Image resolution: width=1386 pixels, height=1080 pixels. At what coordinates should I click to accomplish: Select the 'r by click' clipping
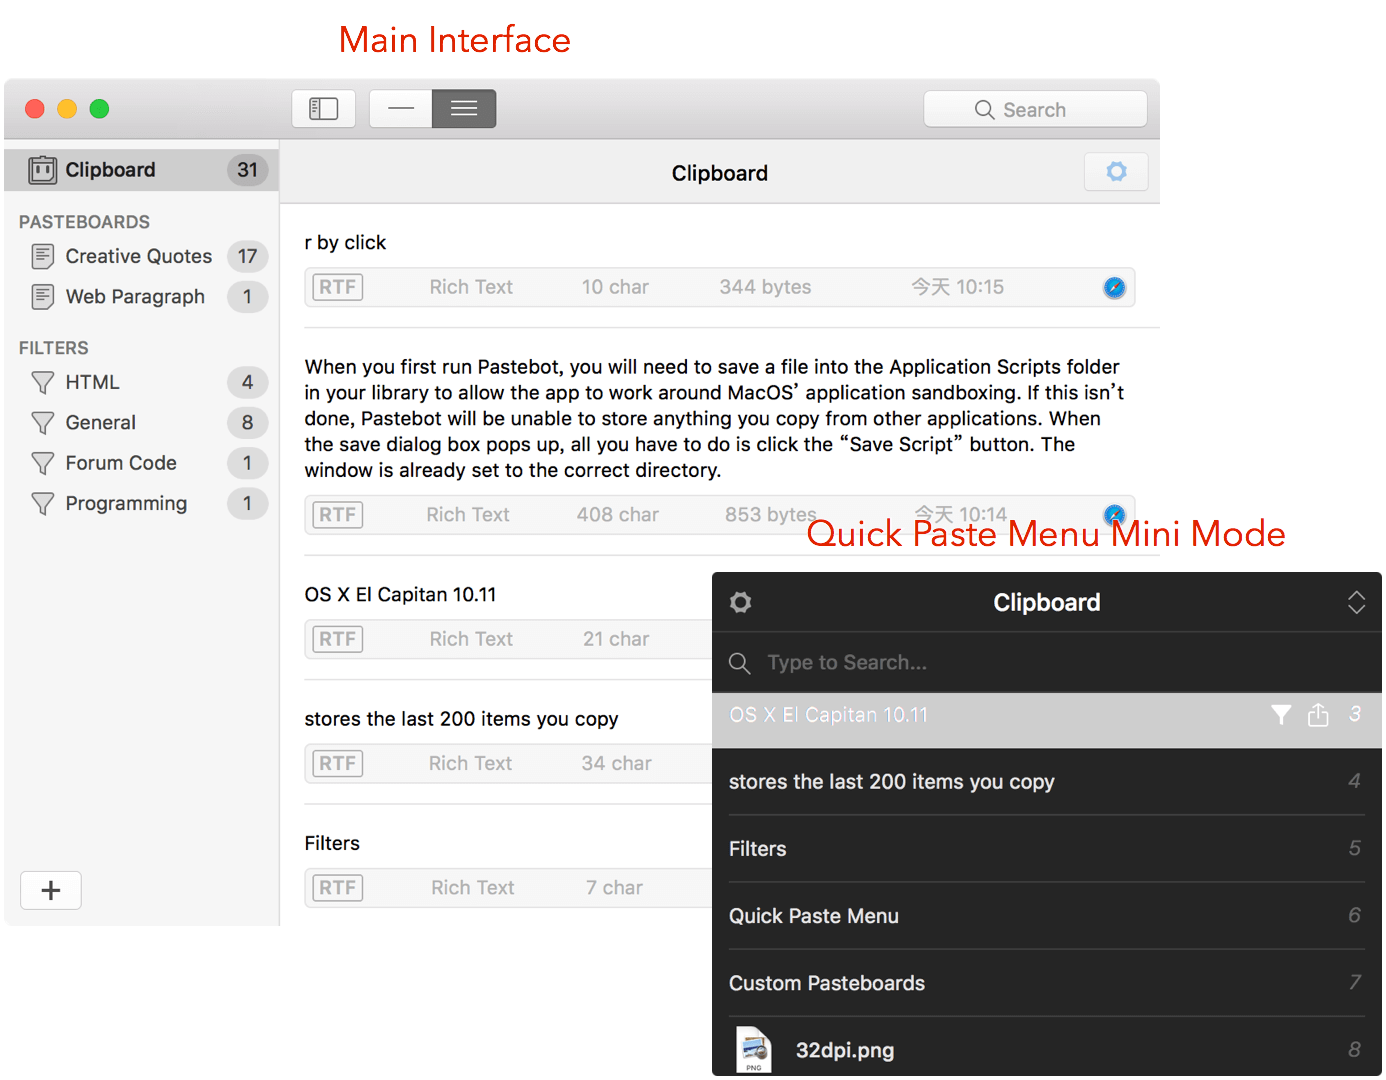(720, 267)
